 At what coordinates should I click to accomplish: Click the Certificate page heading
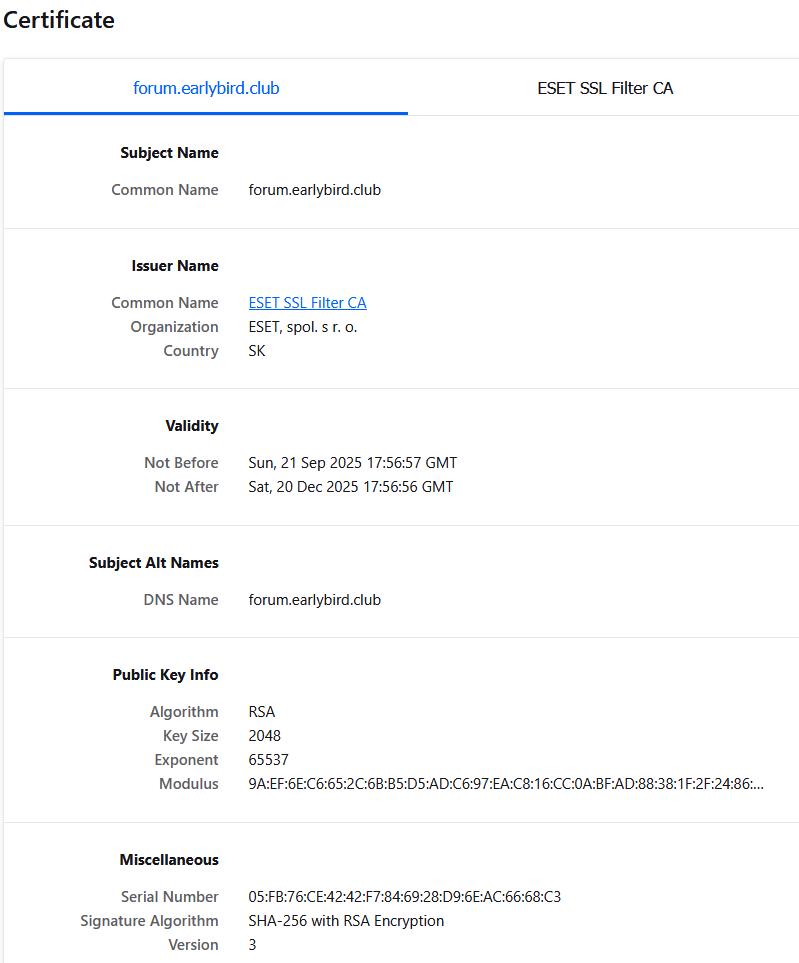tap(59, 20)
